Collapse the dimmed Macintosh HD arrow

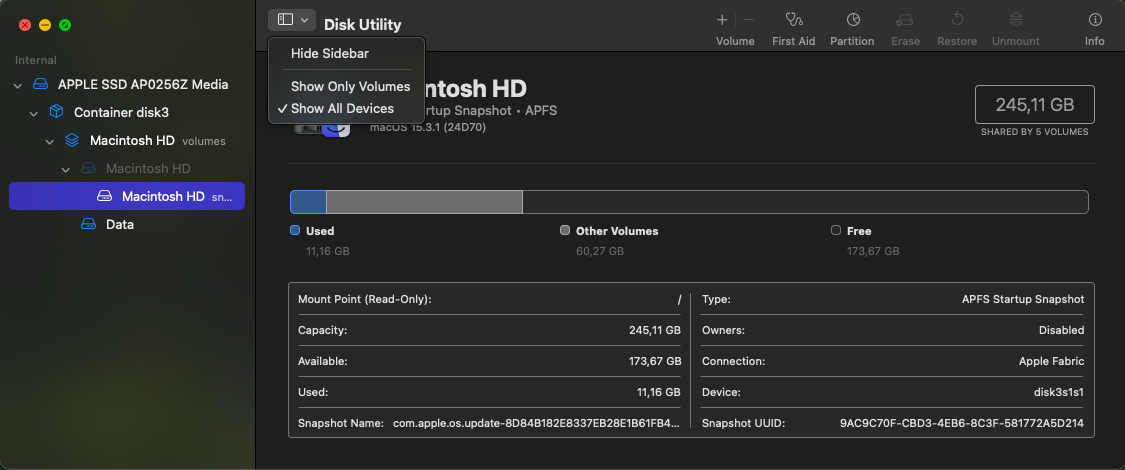[65, 169]
